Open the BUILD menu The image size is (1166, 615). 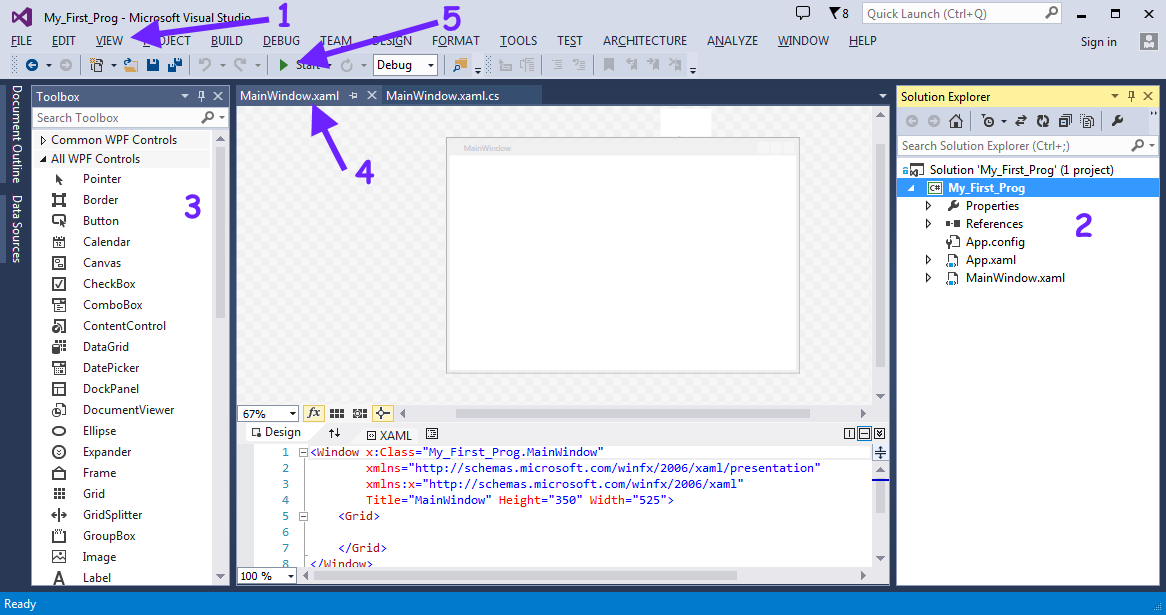[226, 41]
